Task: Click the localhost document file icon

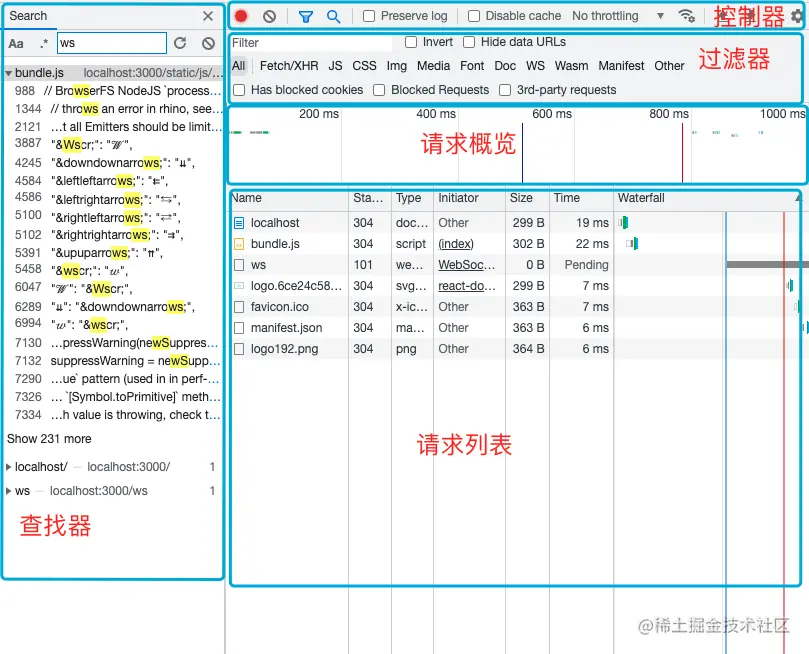Action: click(239, 223)
